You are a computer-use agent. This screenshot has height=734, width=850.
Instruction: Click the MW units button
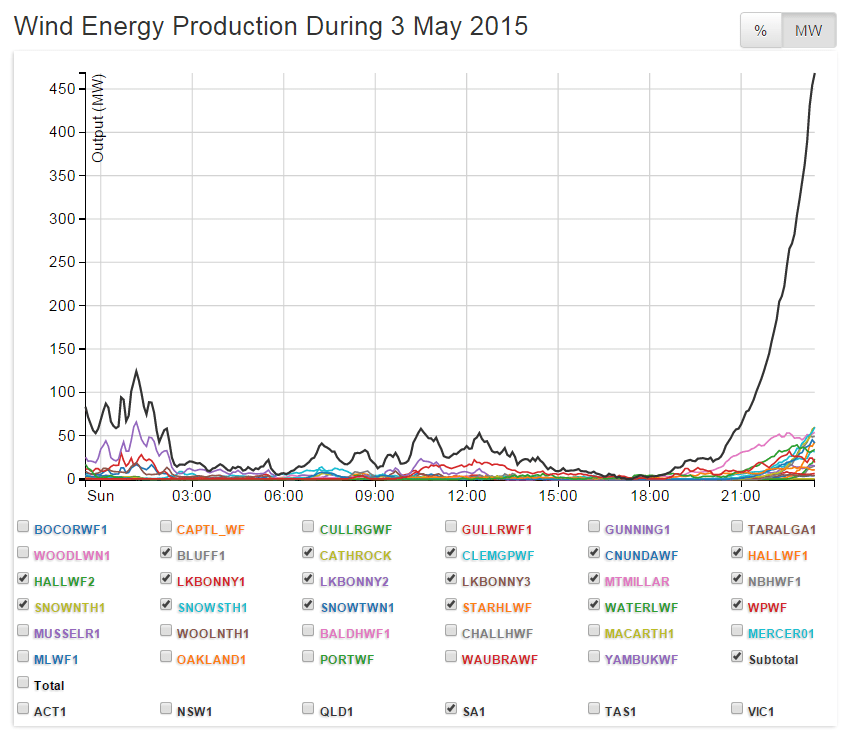[806, 30]
